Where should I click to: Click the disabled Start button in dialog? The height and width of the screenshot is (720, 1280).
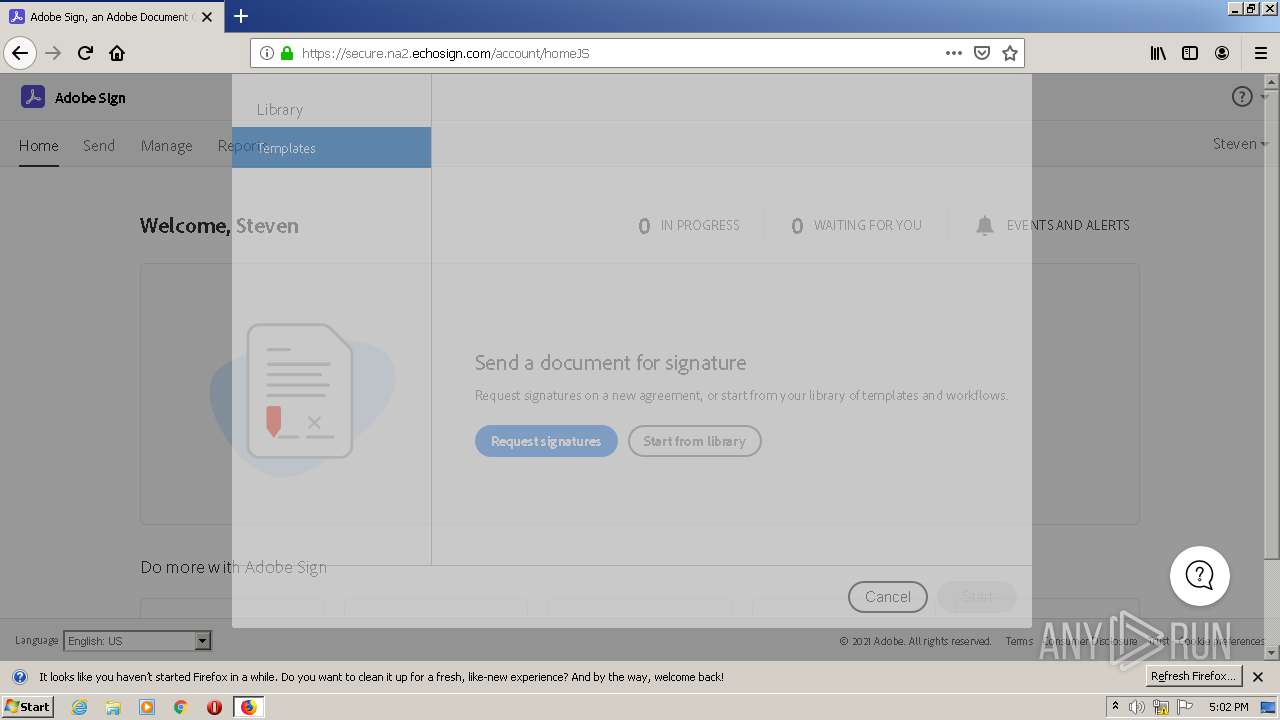click(977, 597)
